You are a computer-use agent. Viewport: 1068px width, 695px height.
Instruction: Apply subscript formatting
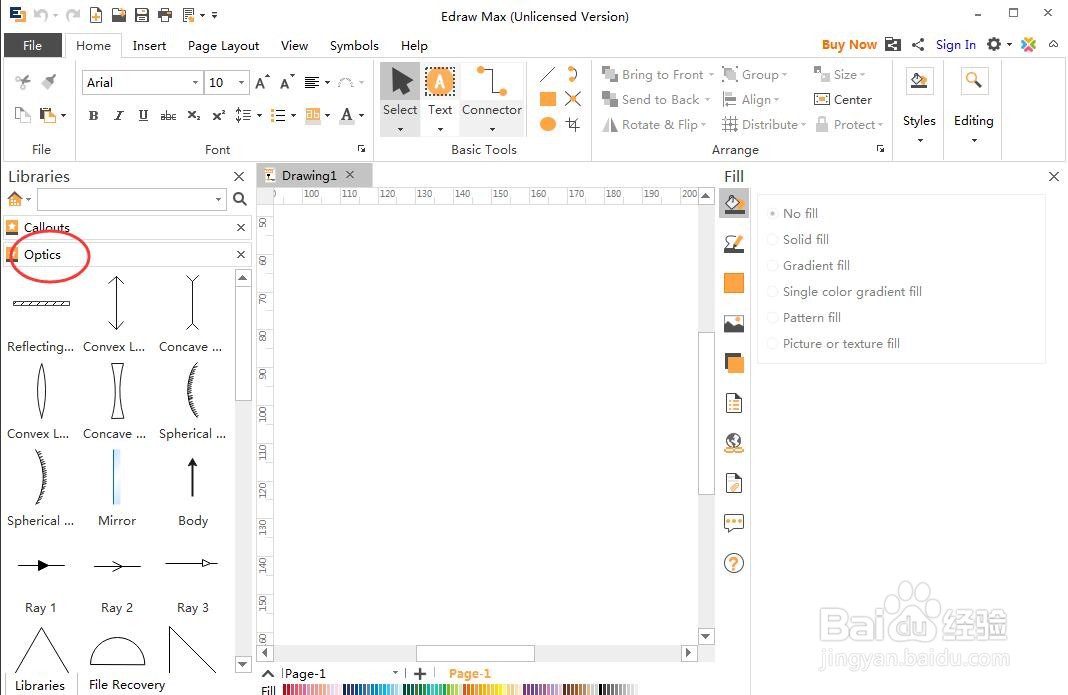pos(193,115)
